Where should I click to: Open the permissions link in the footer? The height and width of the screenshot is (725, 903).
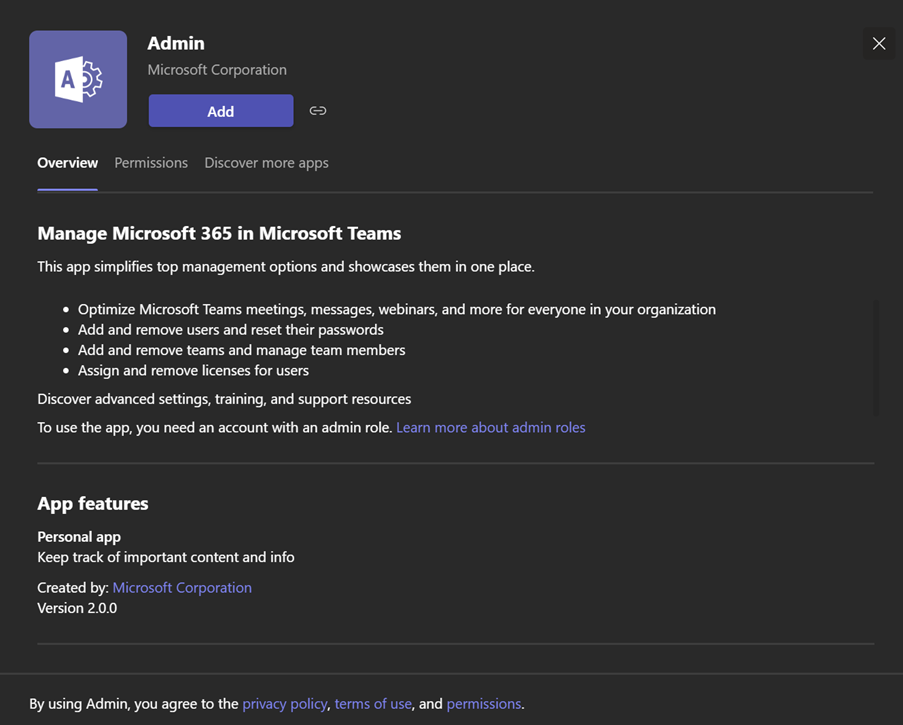coord(484,703)
